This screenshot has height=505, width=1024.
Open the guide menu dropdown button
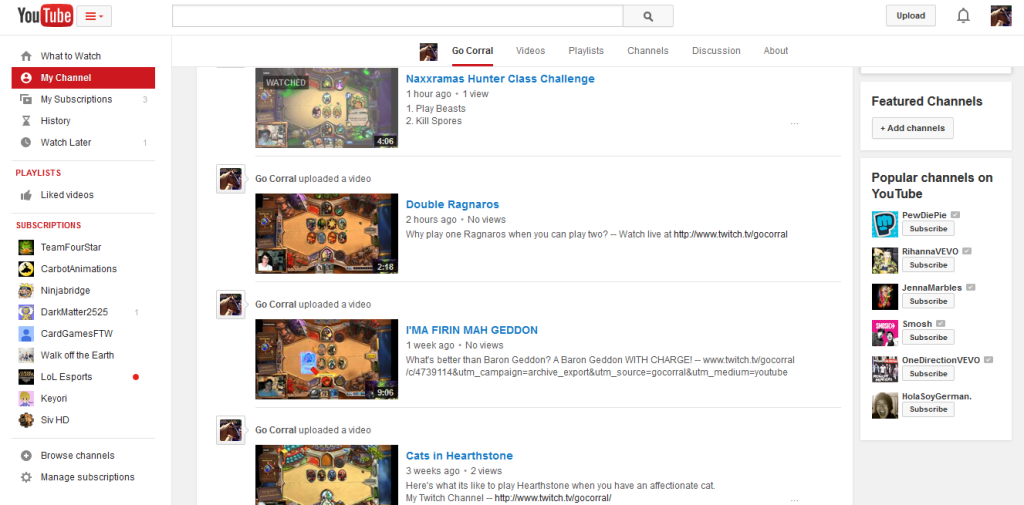point(94,16)
